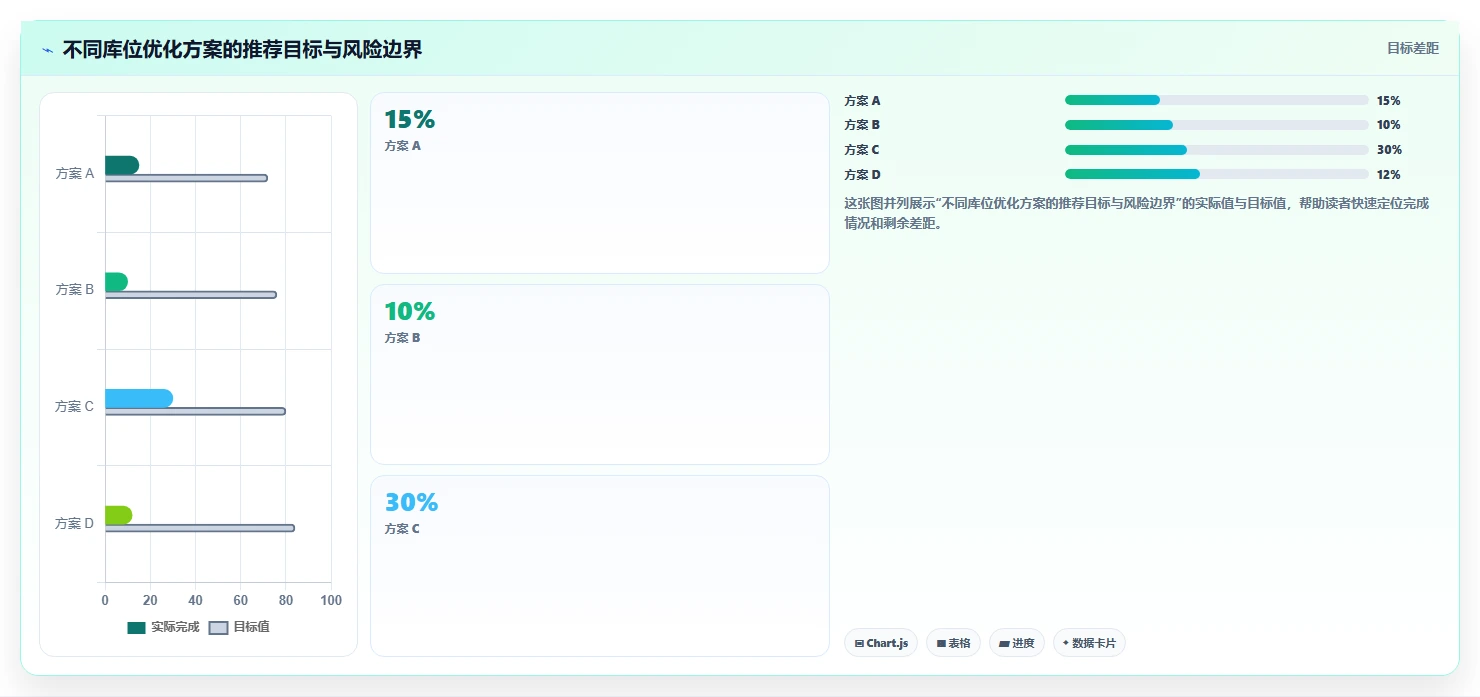This screenshot has width=1480, height=697.
Task: Open the 15% 方案 A data card
Action: point(600,183)
